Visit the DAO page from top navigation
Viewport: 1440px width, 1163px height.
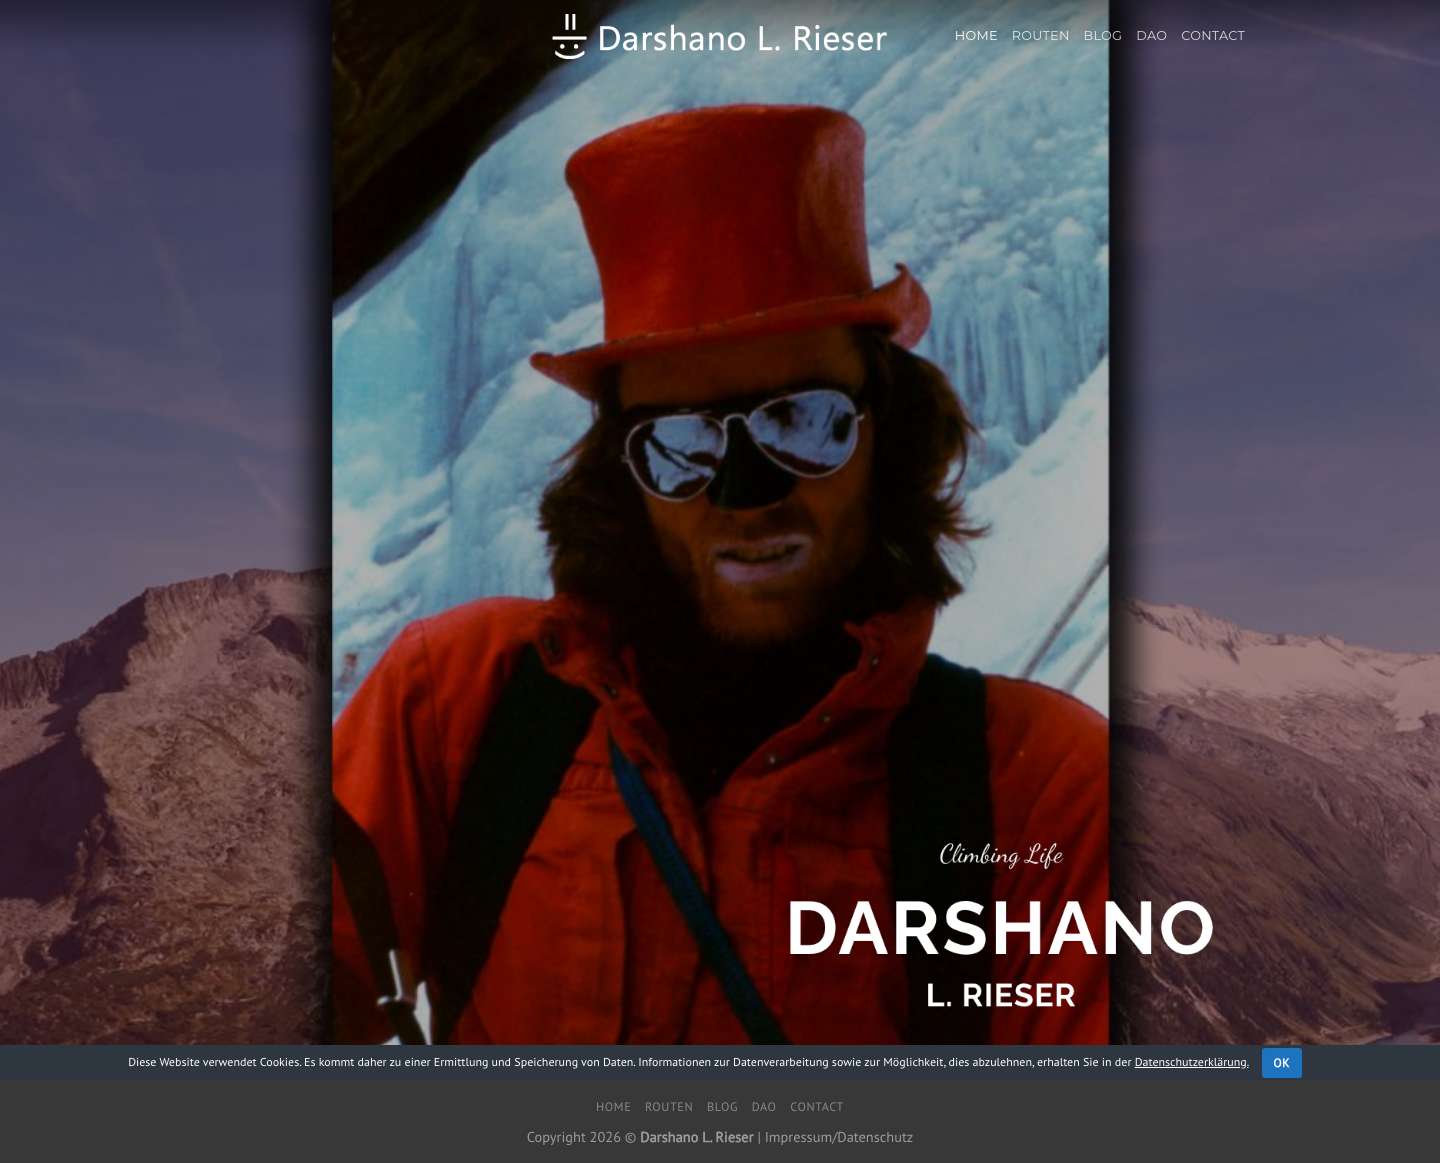coord(1151,35)
